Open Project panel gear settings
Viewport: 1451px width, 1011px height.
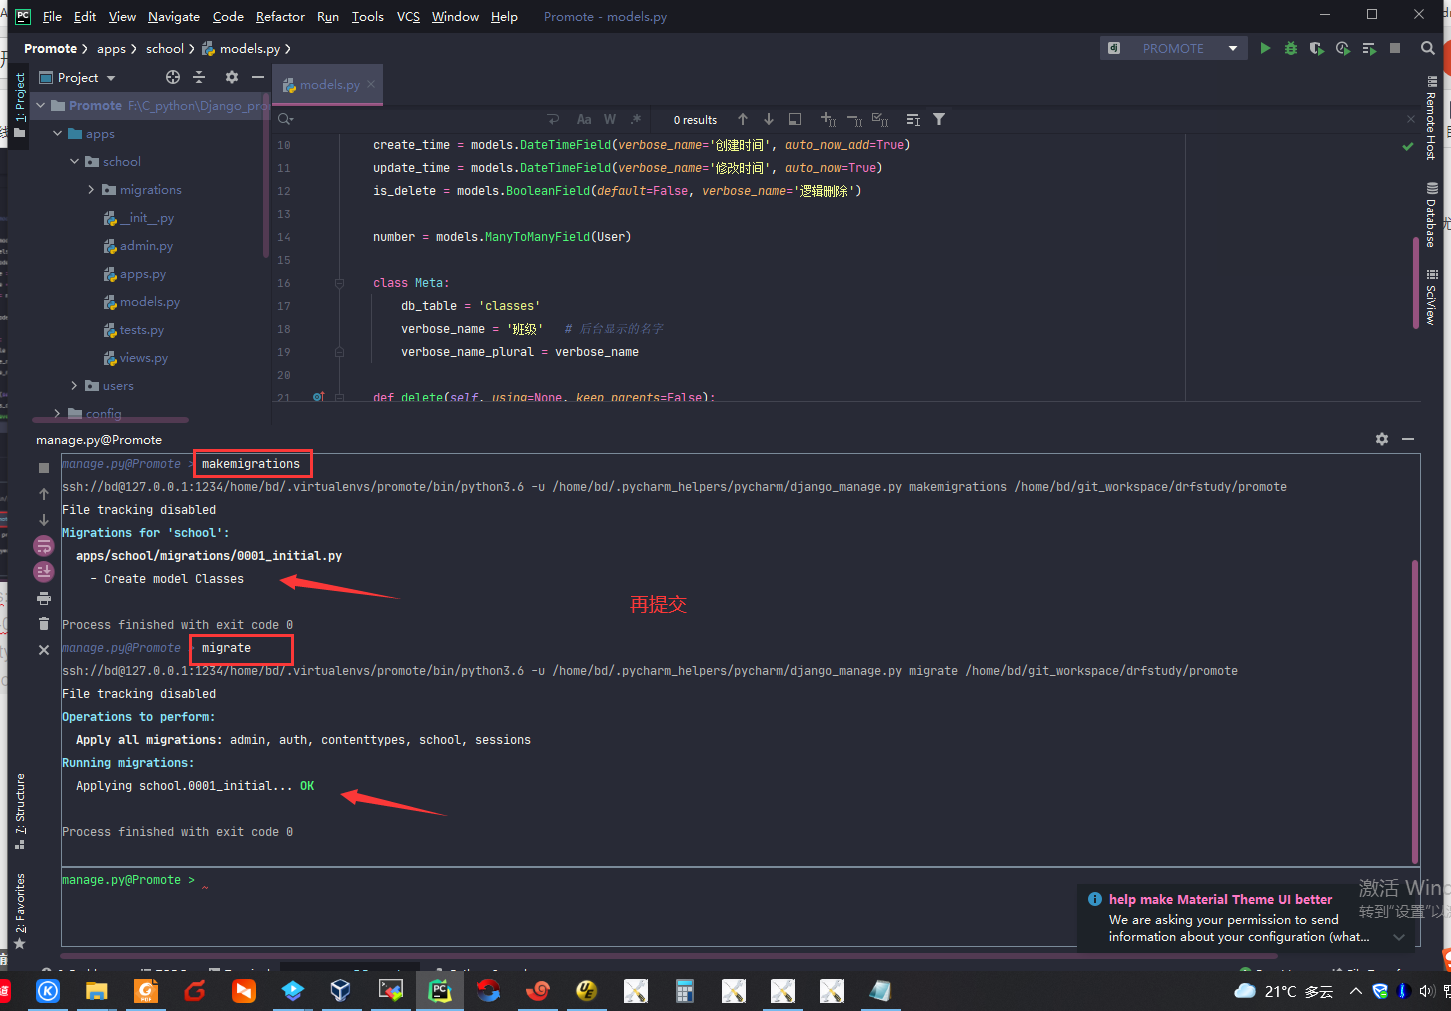click(232, 77)
